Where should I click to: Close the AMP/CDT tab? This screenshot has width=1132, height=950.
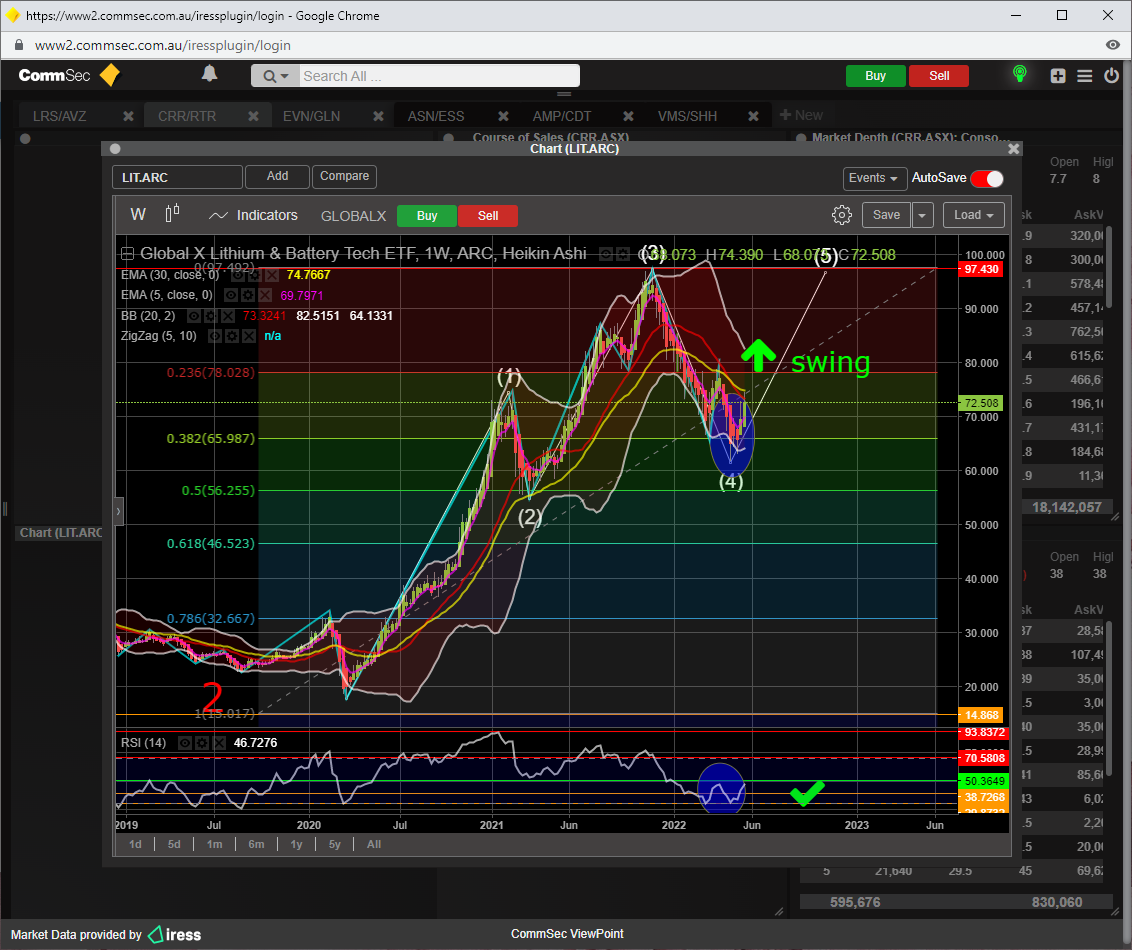[628, 116]
